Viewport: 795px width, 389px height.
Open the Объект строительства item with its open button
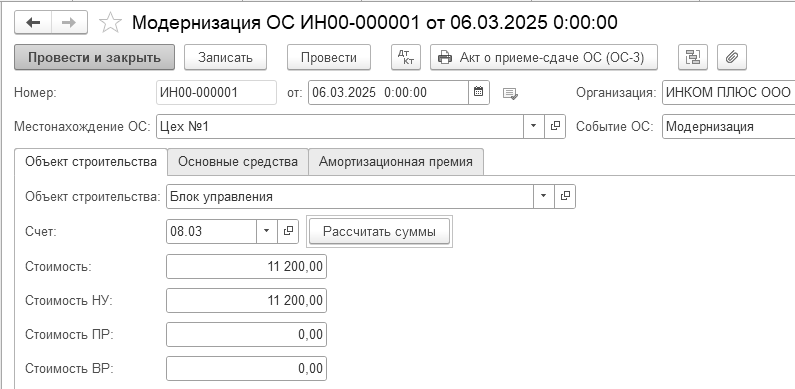point(565,196)
